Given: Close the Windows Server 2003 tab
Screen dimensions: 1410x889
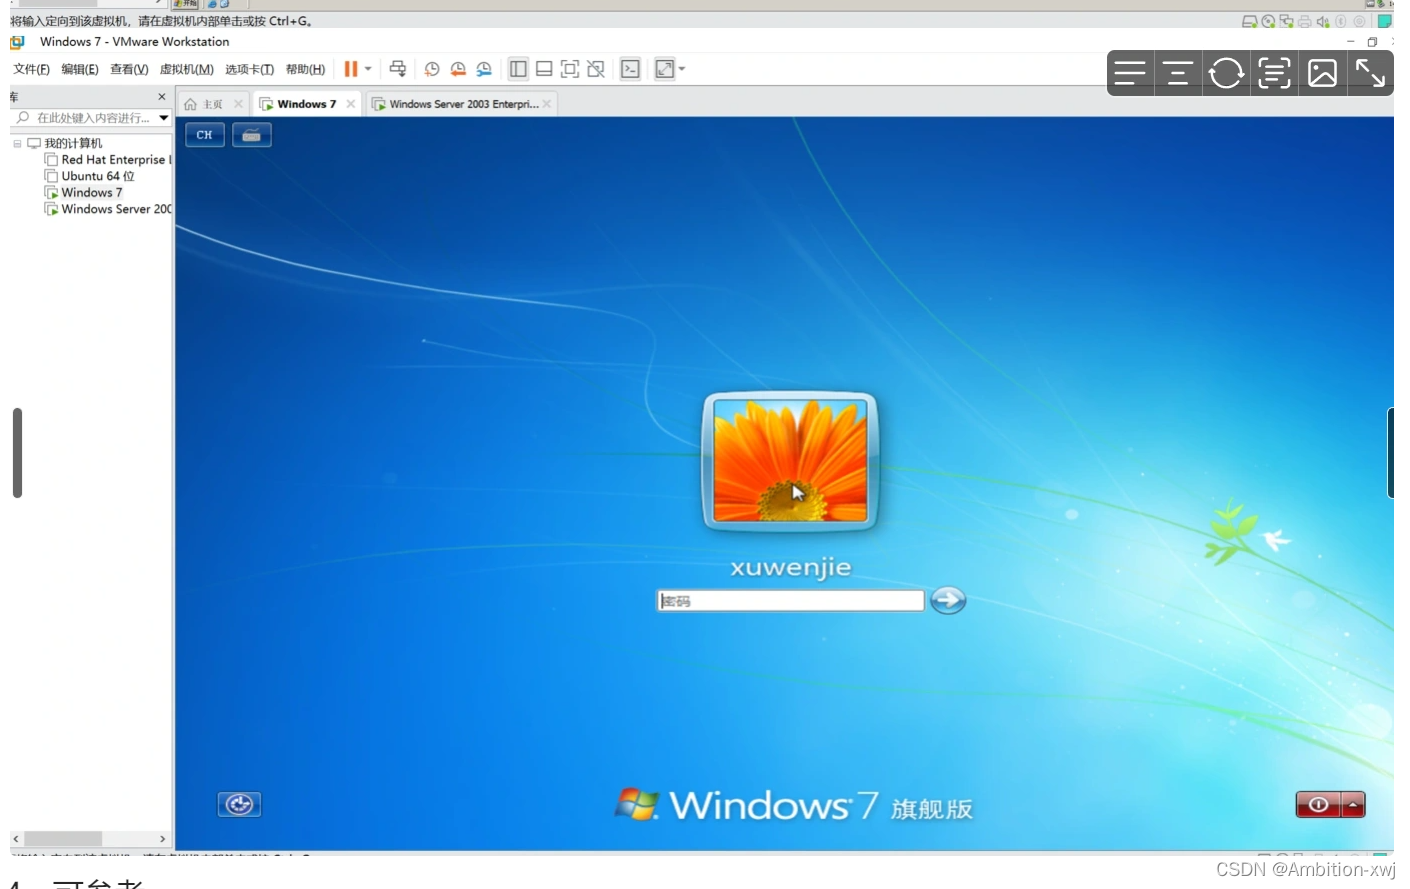Looking at the screenshot, I should [x=547, y=104].
